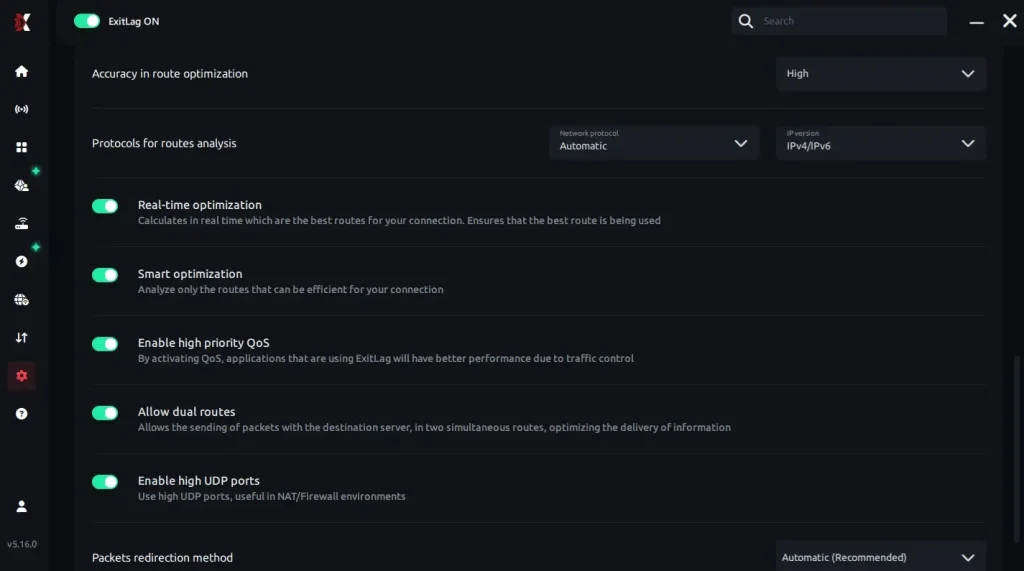This screenshot has height=571, width=1024.
Task: Toggle Allow dual routes switch
Action: click(104, 413)
